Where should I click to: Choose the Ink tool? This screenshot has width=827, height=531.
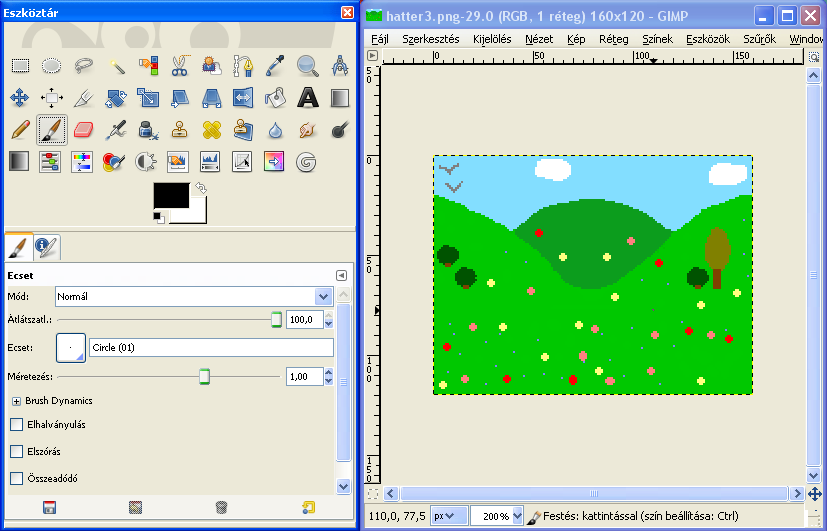(148, 130)
